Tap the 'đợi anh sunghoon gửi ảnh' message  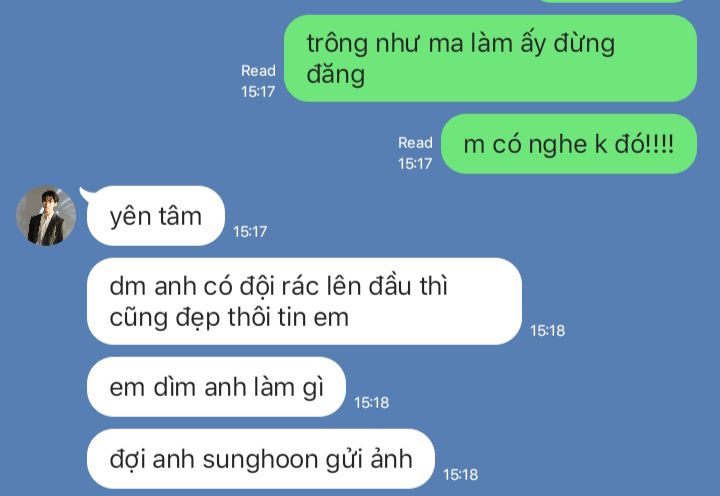click(x=261, y=459)
